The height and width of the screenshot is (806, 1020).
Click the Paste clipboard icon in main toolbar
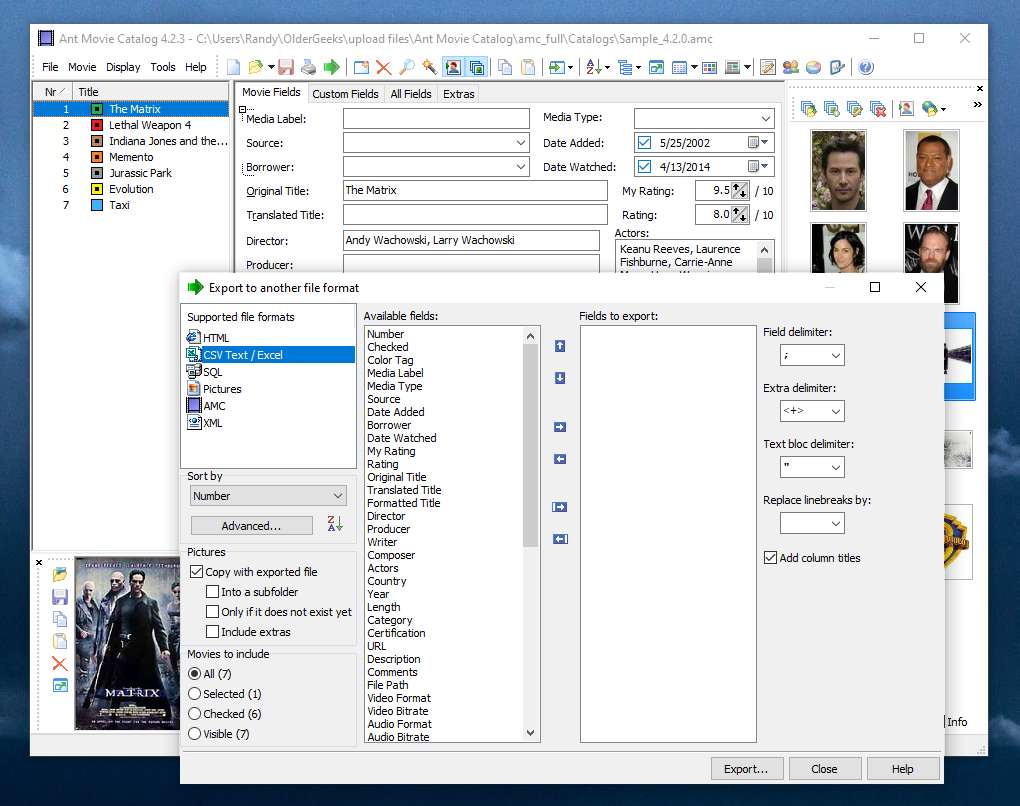pyautogui.click(x=528, y=67)
